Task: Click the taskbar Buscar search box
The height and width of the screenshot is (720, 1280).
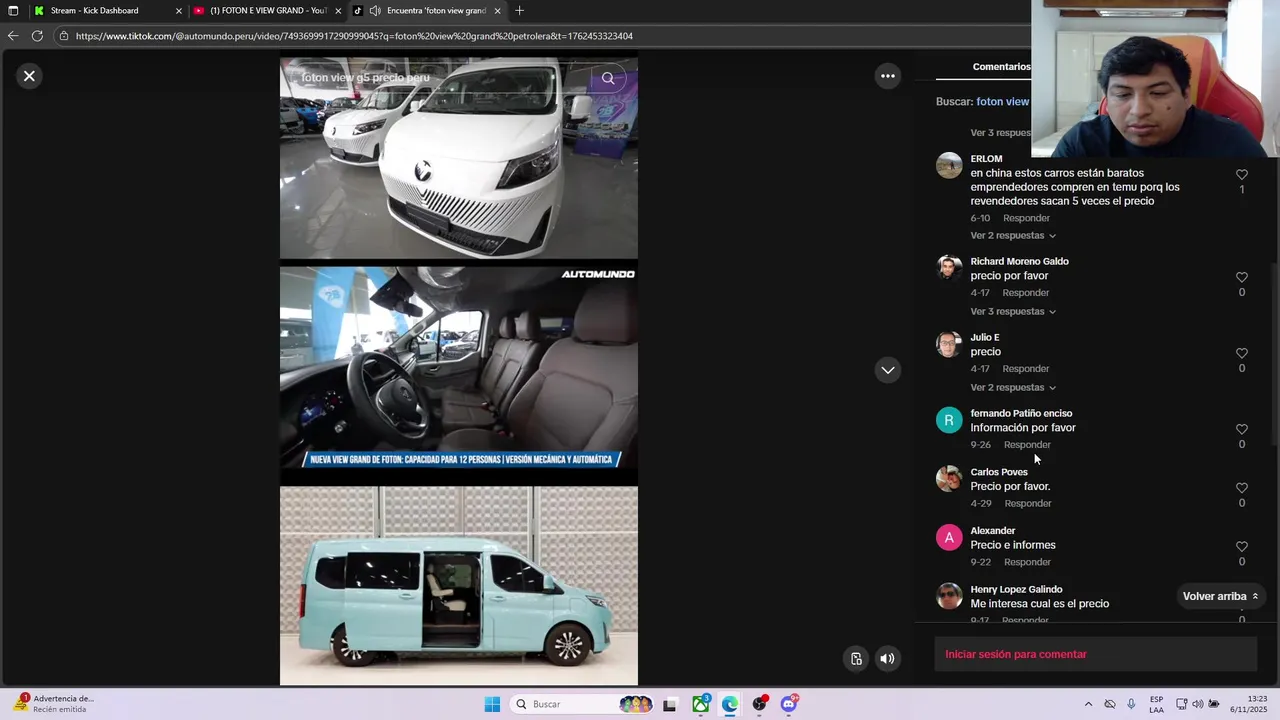Action: 582,704
